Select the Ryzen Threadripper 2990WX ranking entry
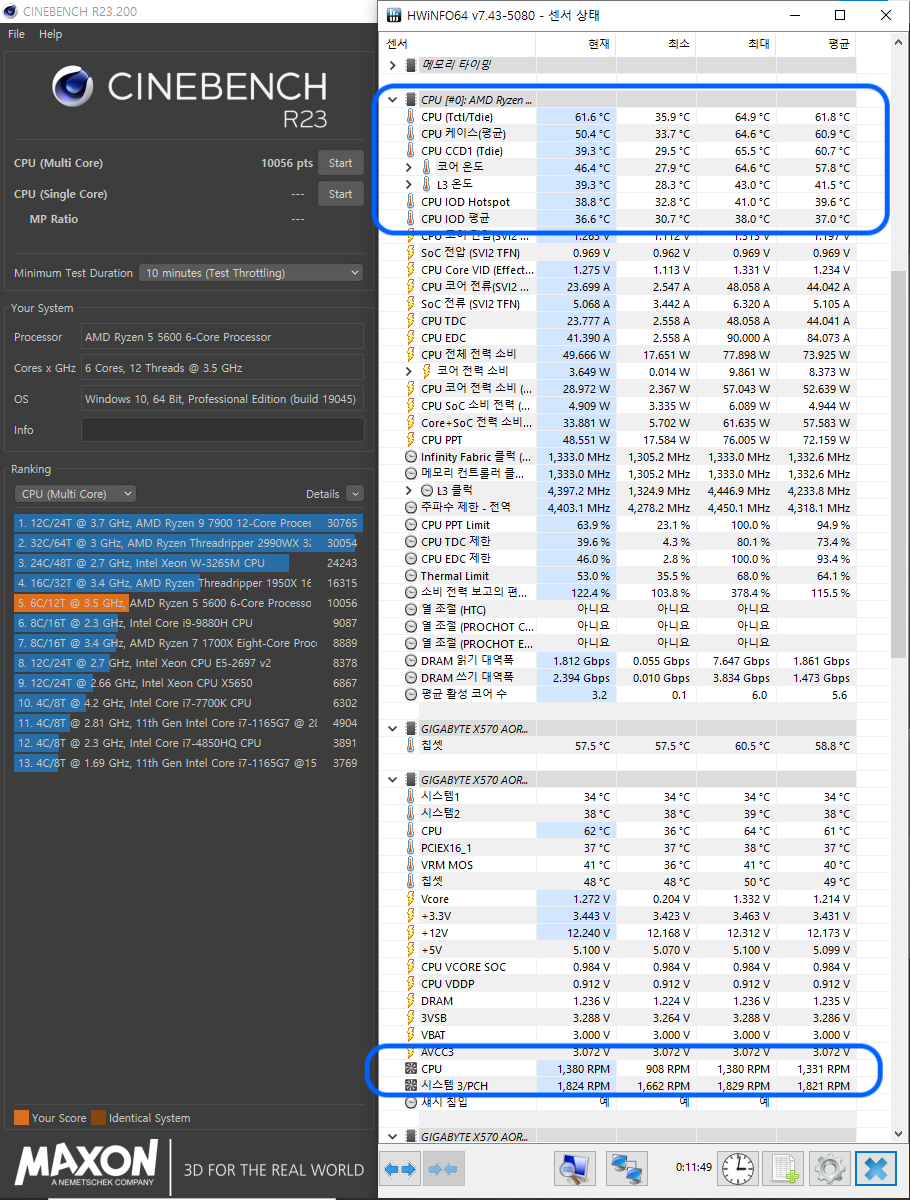The height and width of the screenshot is (1200, 910). (187, 543)
